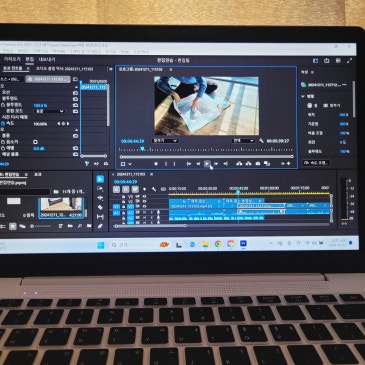Image resolution: width=365 pixels, height=365 pixels.
Task: Open the 맞추기 zoom level dropdown
Action: (165, 141)
